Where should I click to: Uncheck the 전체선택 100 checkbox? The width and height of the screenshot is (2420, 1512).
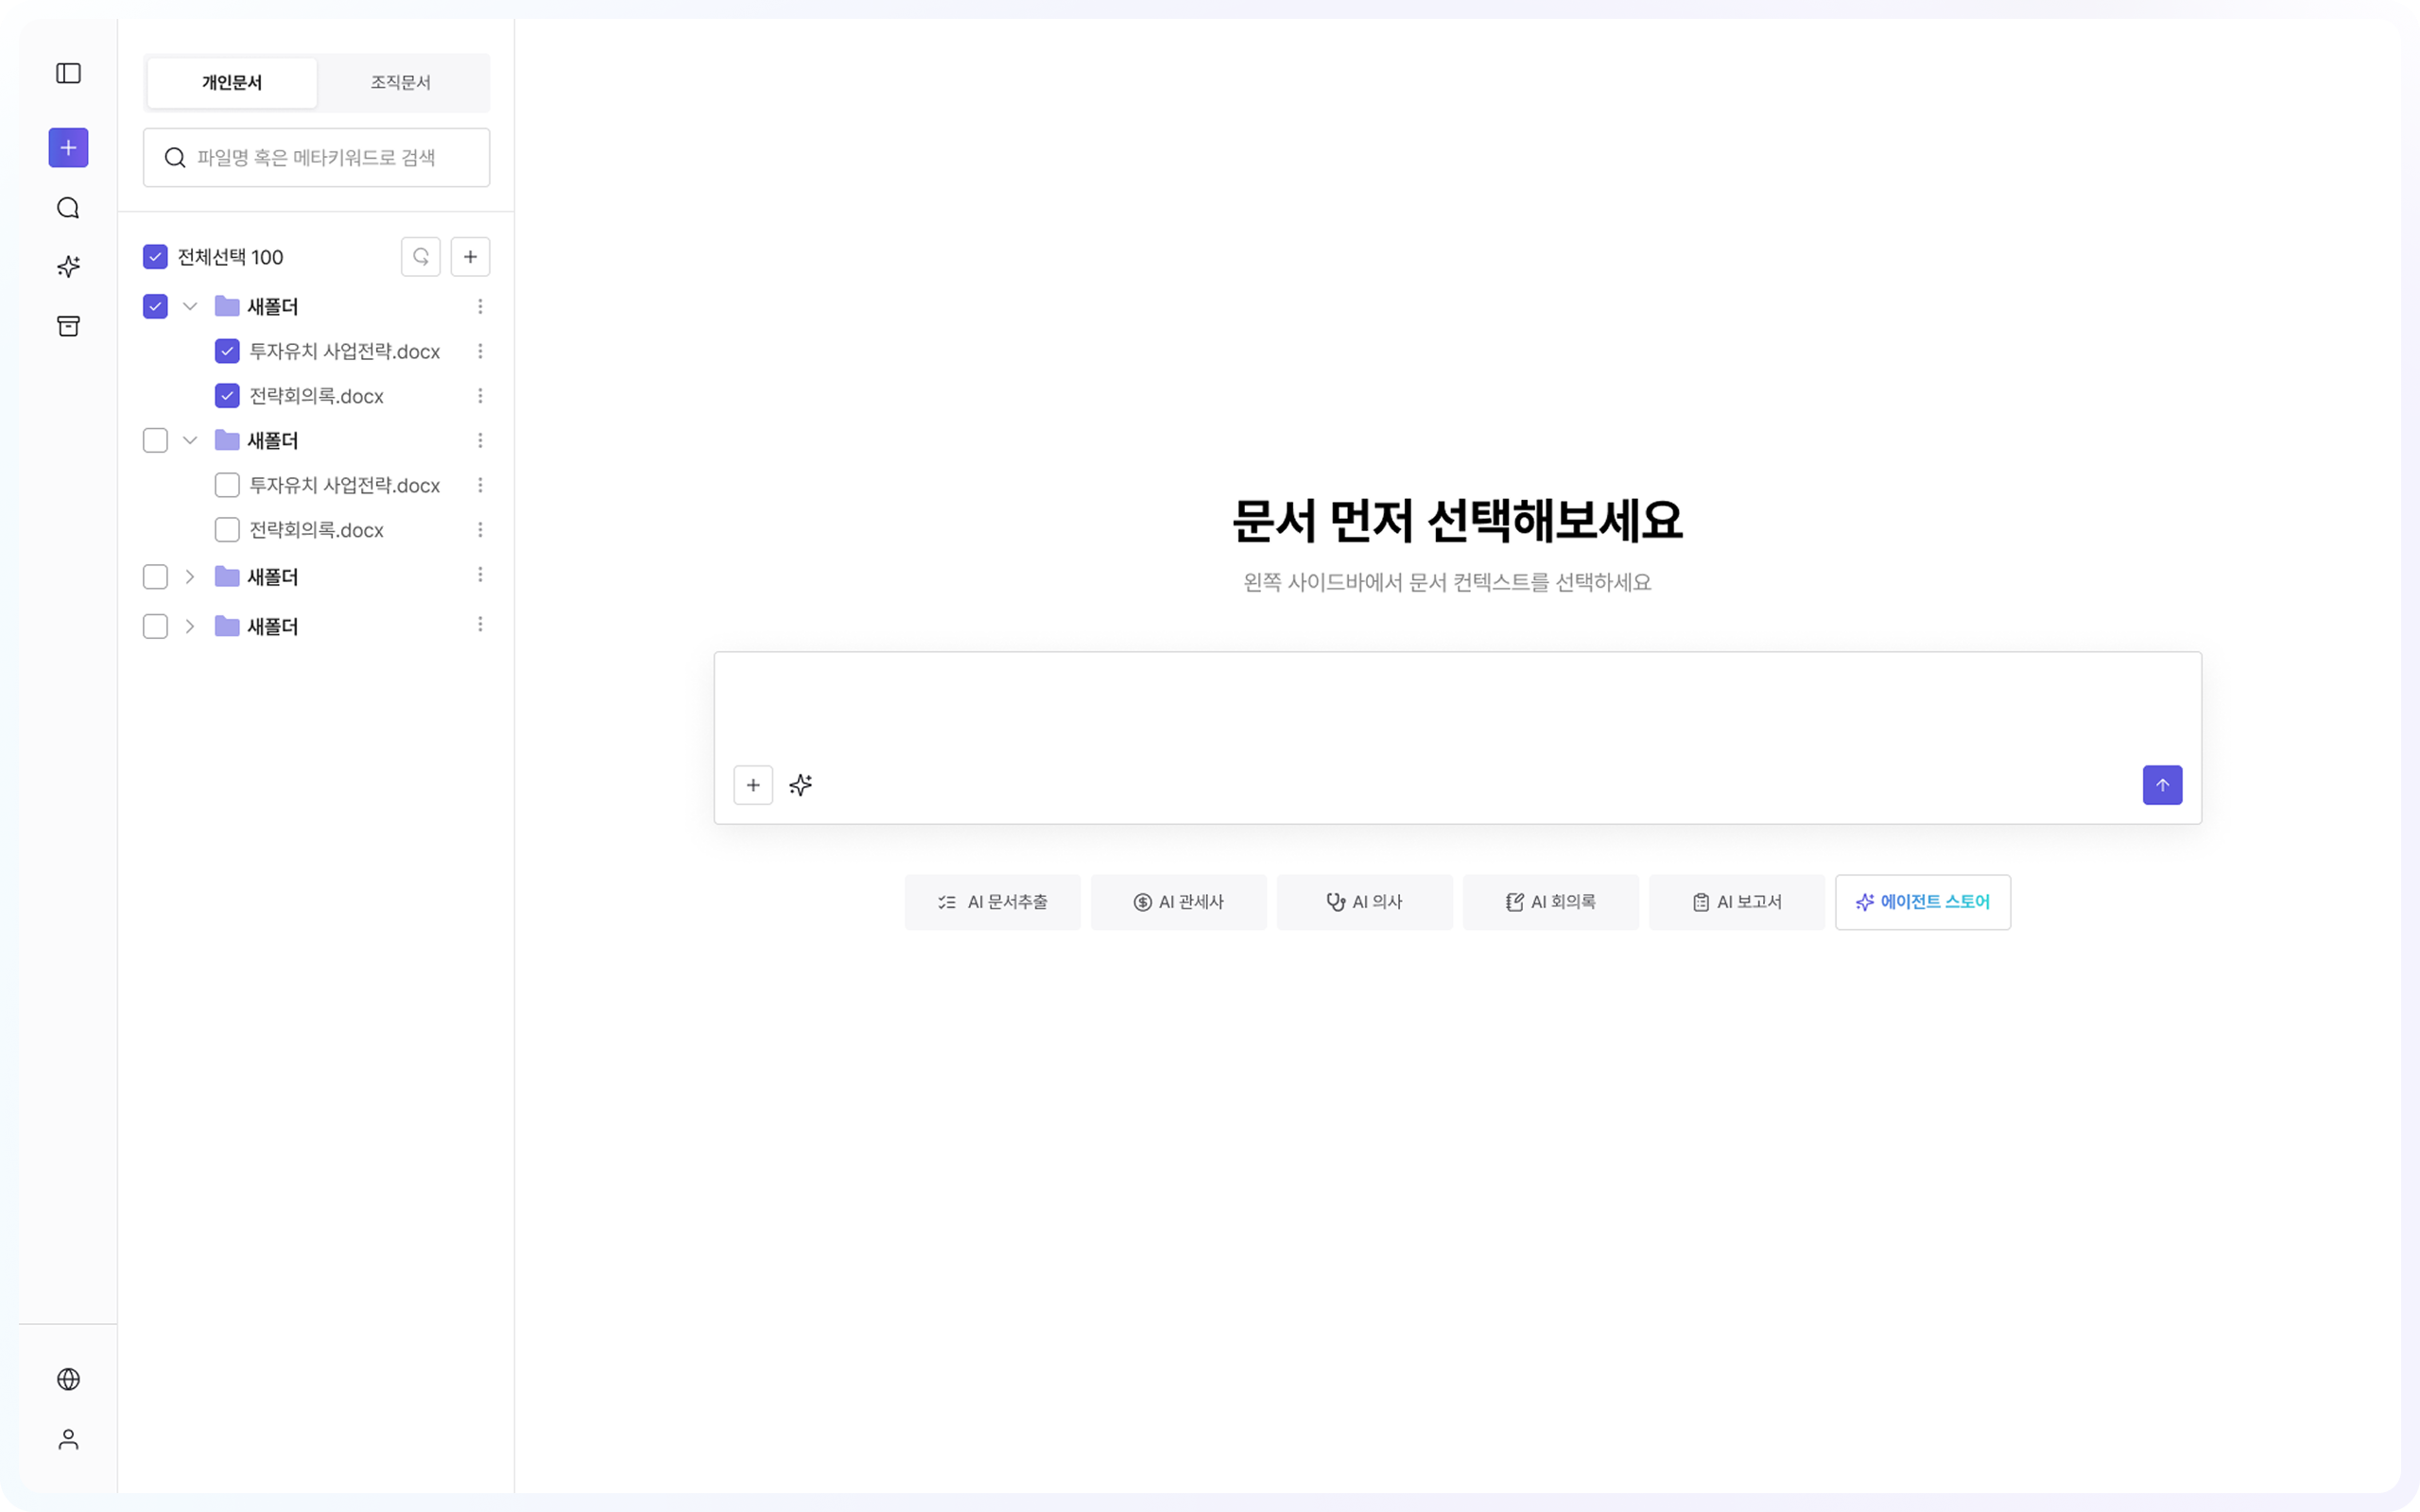point(155,256)
